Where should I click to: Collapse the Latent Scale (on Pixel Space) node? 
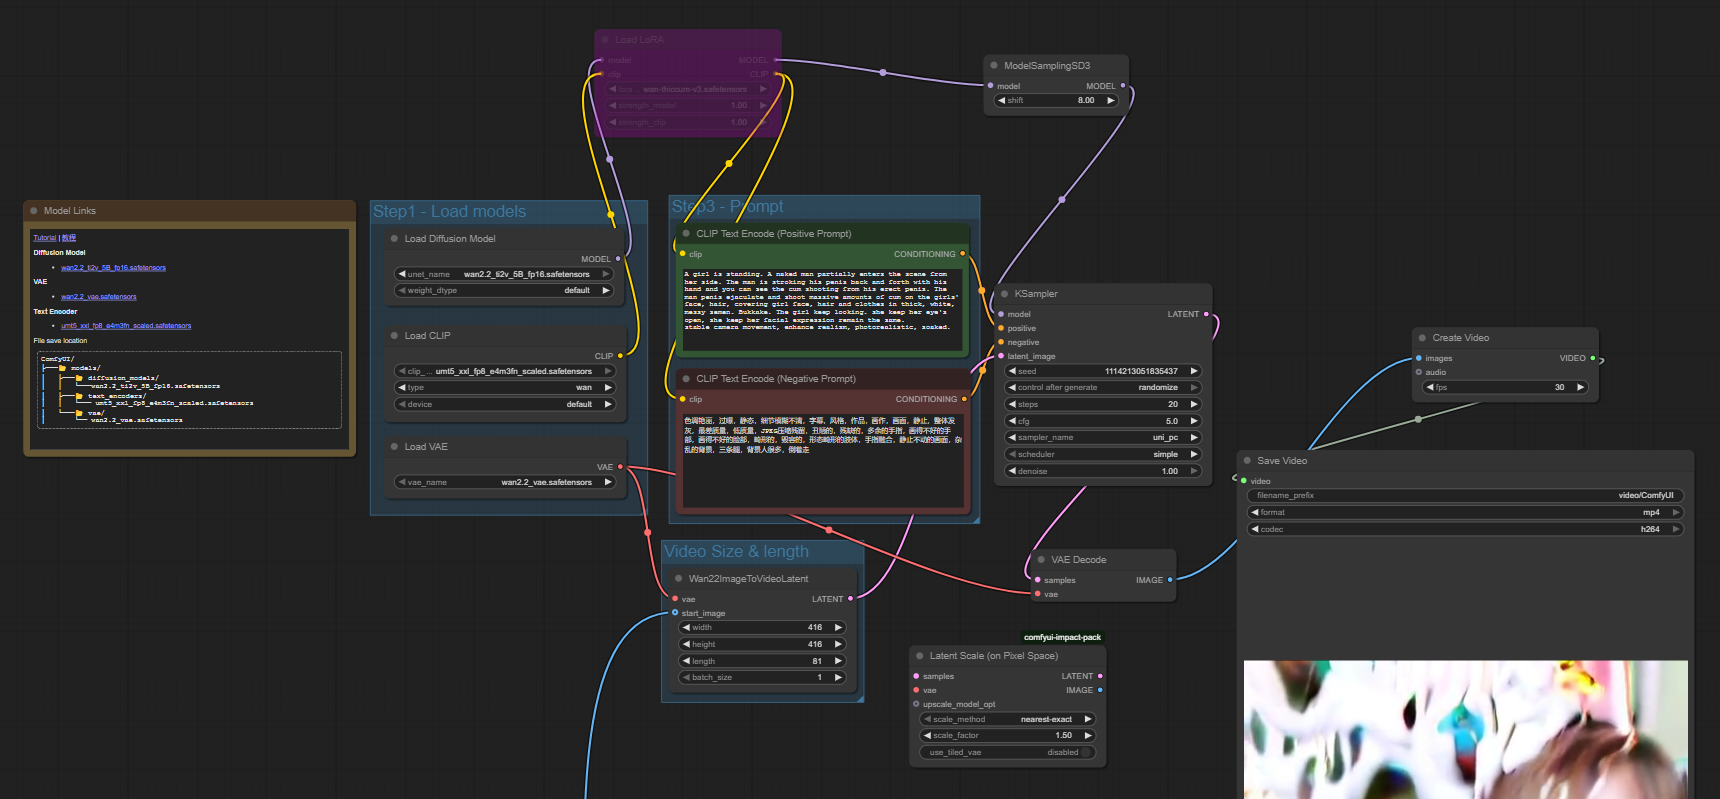tap(919, 656)
